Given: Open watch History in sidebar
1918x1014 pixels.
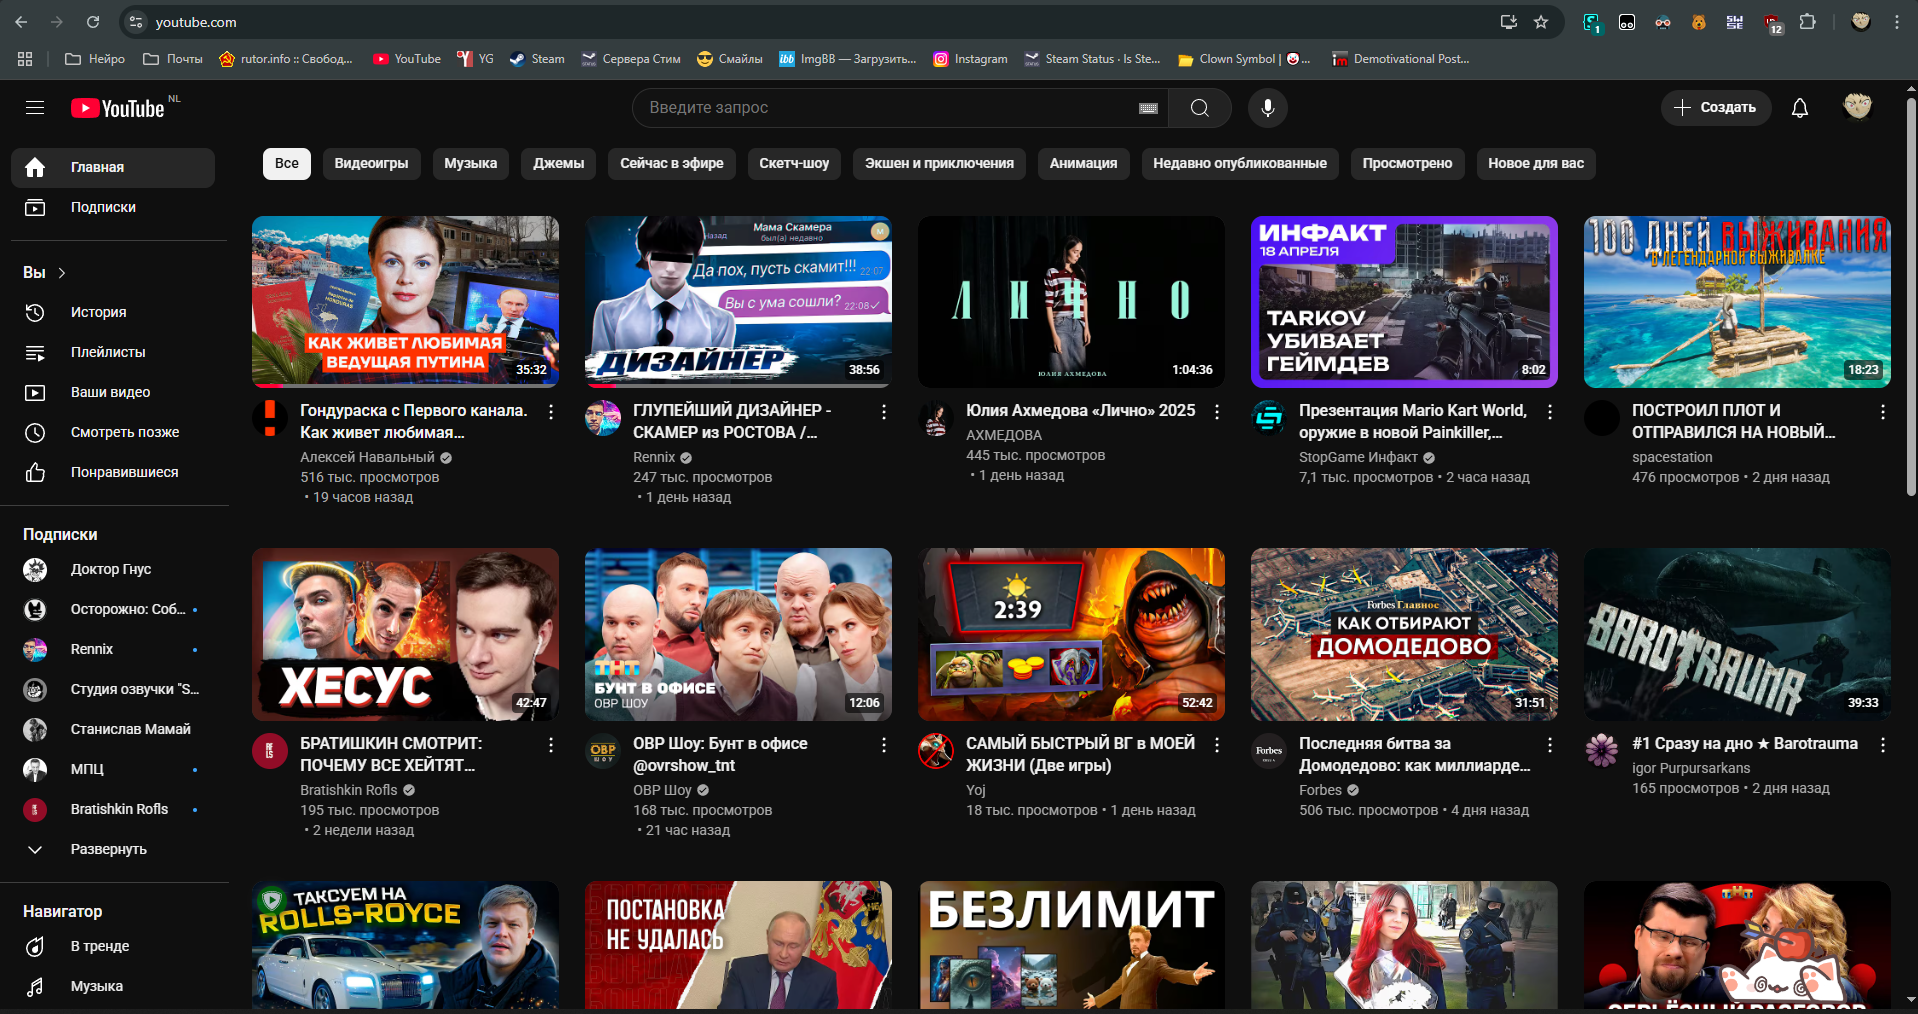Looking at the screenshot, I should coord(98,312).
